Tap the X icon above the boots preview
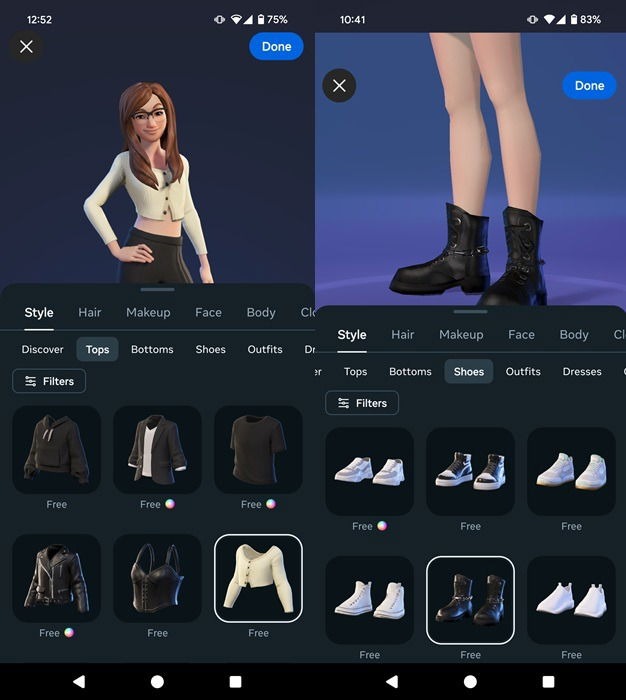Screen dimensions: 626x700 (339, 85)
